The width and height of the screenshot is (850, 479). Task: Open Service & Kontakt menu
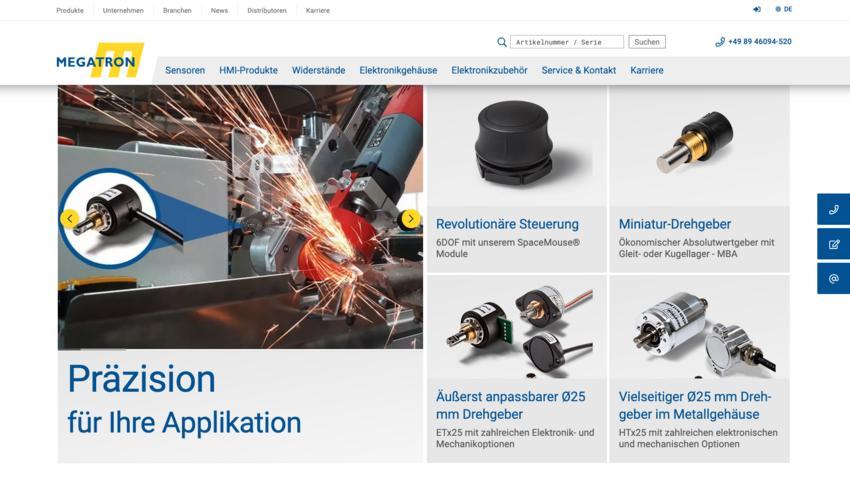[x=578, y=70]
